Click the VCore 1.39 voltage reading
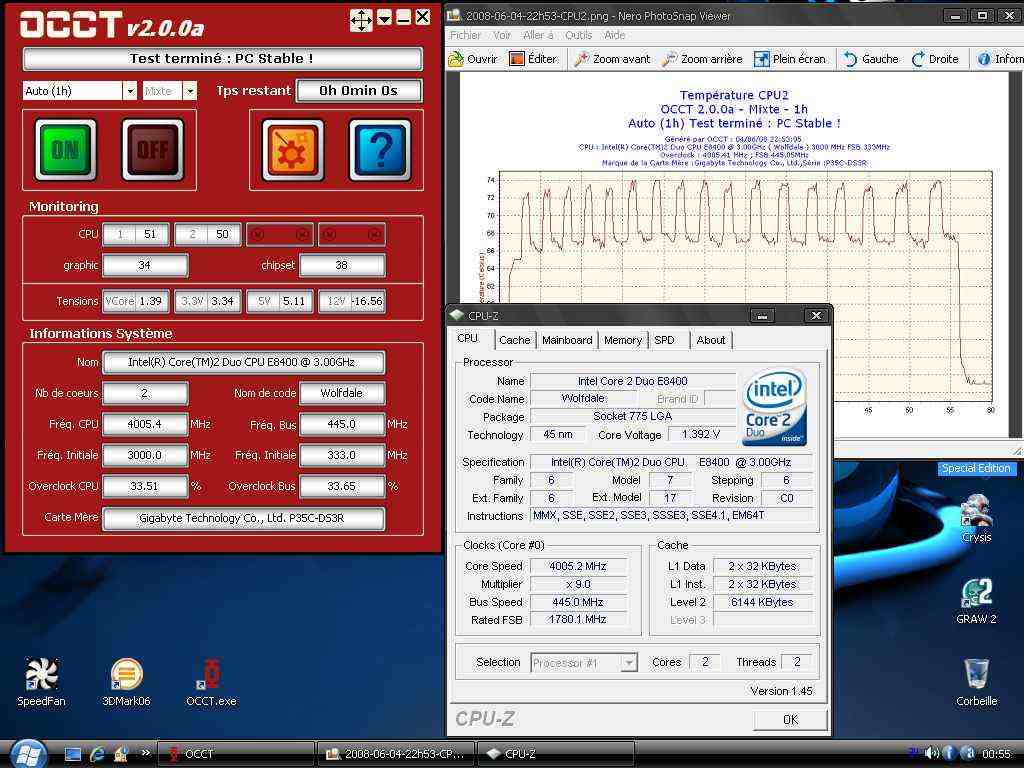Image resolution: width=1024 pixels, height=768 pixels. pos(136,301)
